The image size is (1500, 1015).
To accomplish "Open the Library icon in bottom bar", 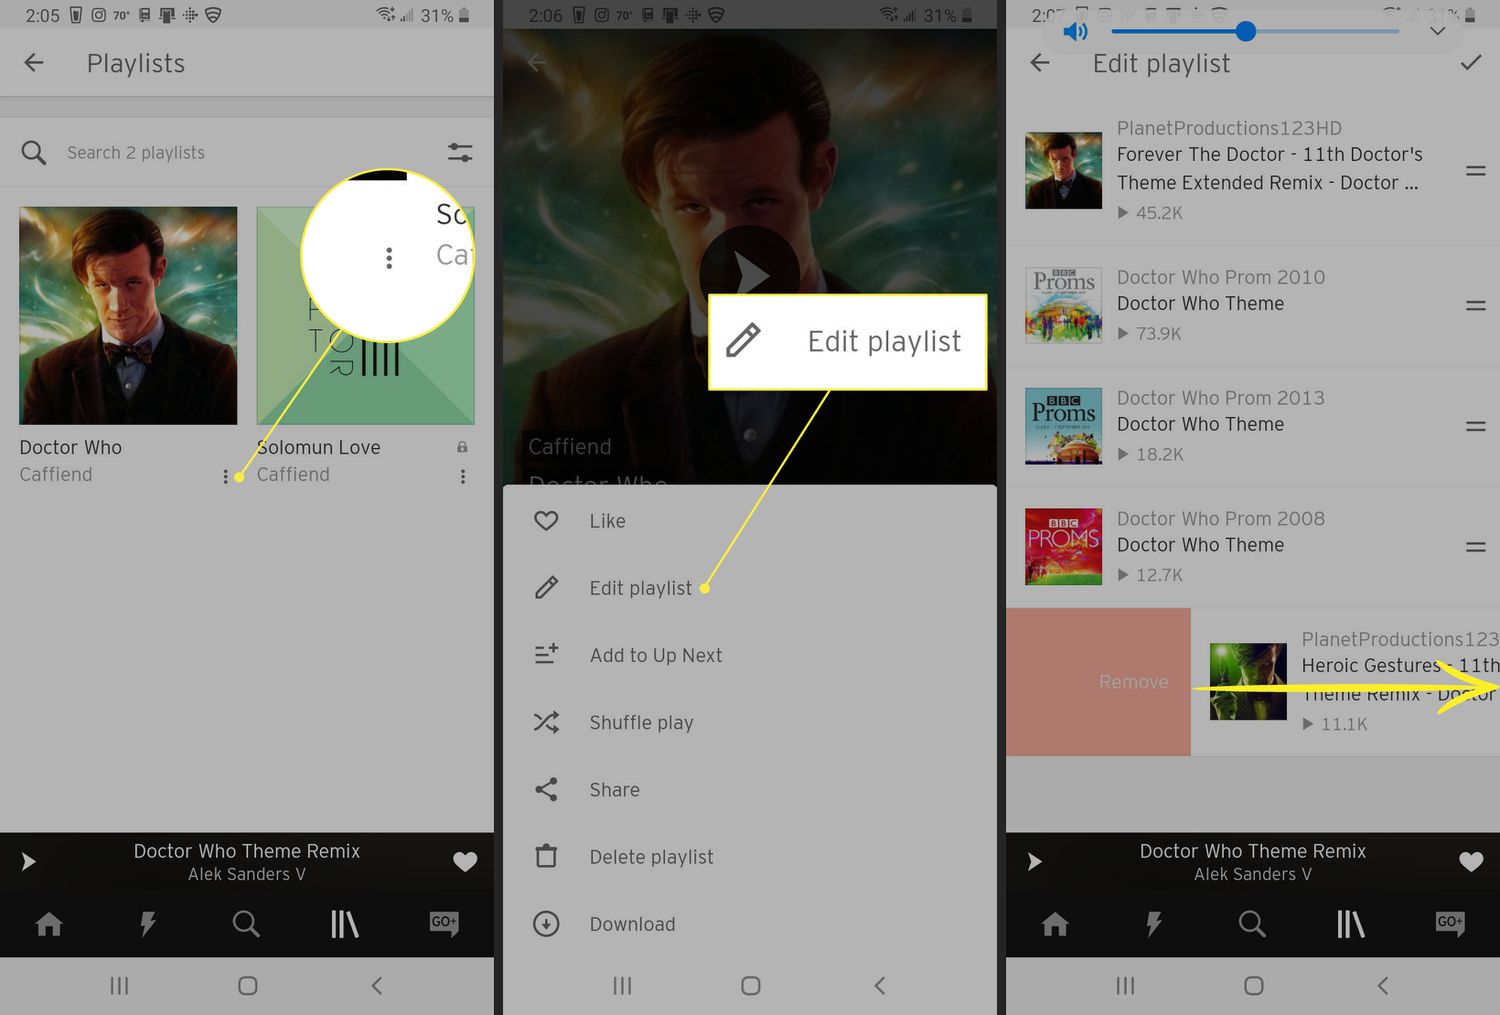I will pos(345,925).
